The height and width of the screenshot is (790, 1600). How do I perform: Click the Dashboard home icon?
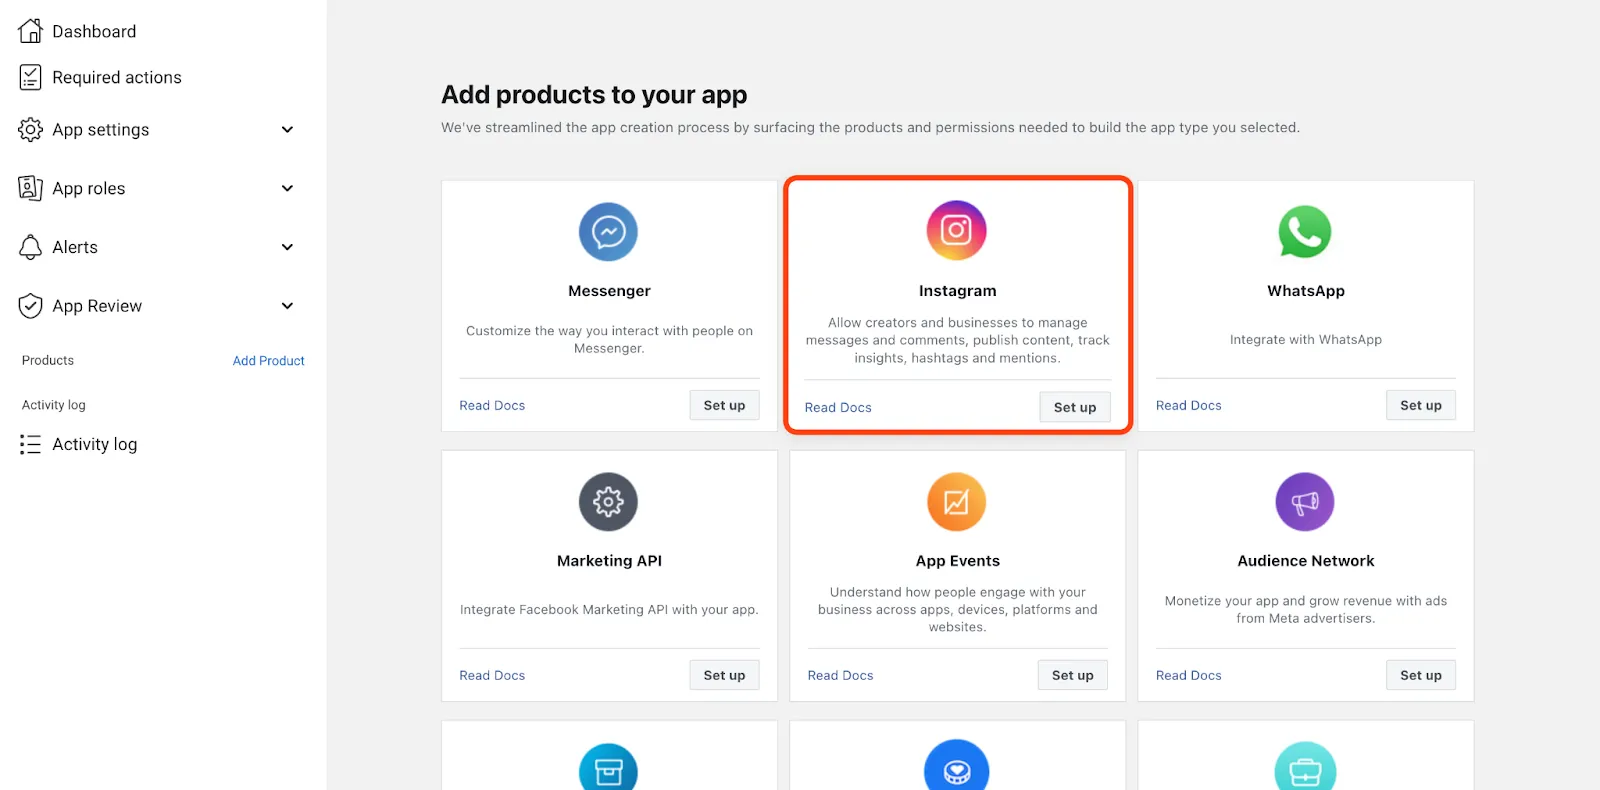point(31,31)
